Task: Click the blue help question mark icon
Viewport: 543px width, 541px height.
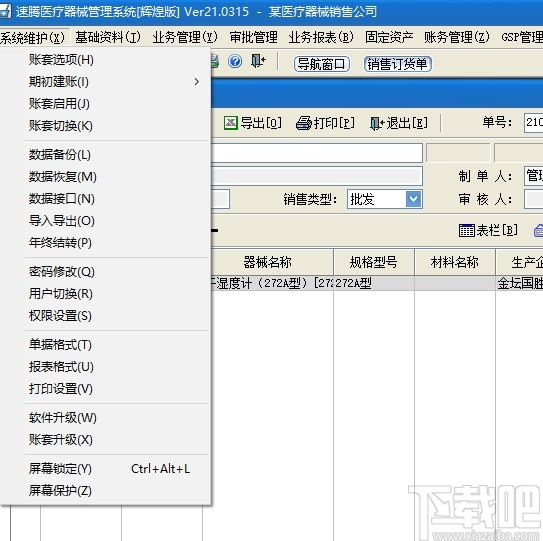Action: (235, 62)
